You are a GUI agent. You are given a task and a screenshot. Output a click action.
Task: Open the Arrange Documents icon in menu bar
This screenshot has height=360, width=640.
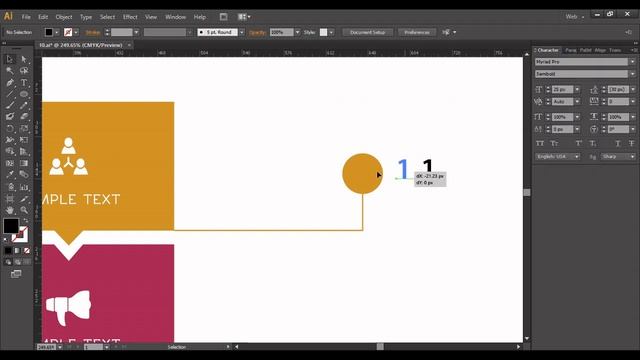coord(244,17)
